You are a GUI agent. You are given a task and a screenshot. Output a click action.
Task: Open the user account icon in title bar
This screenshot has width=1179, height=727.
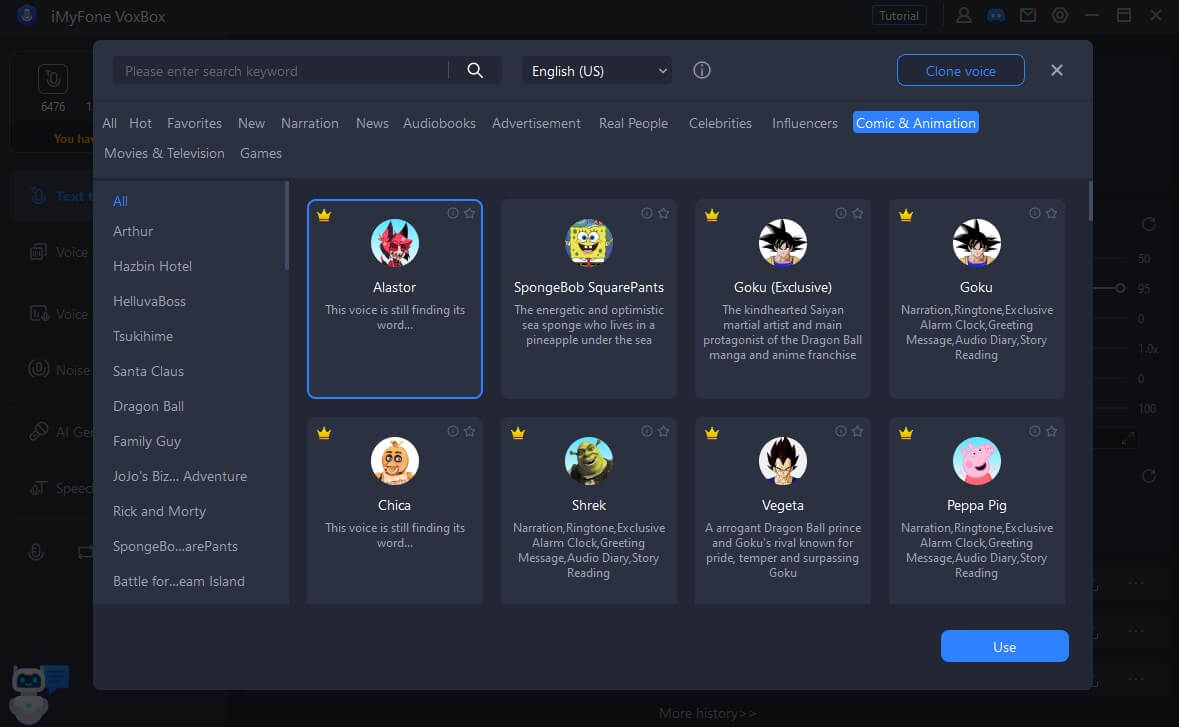[963, 15]
